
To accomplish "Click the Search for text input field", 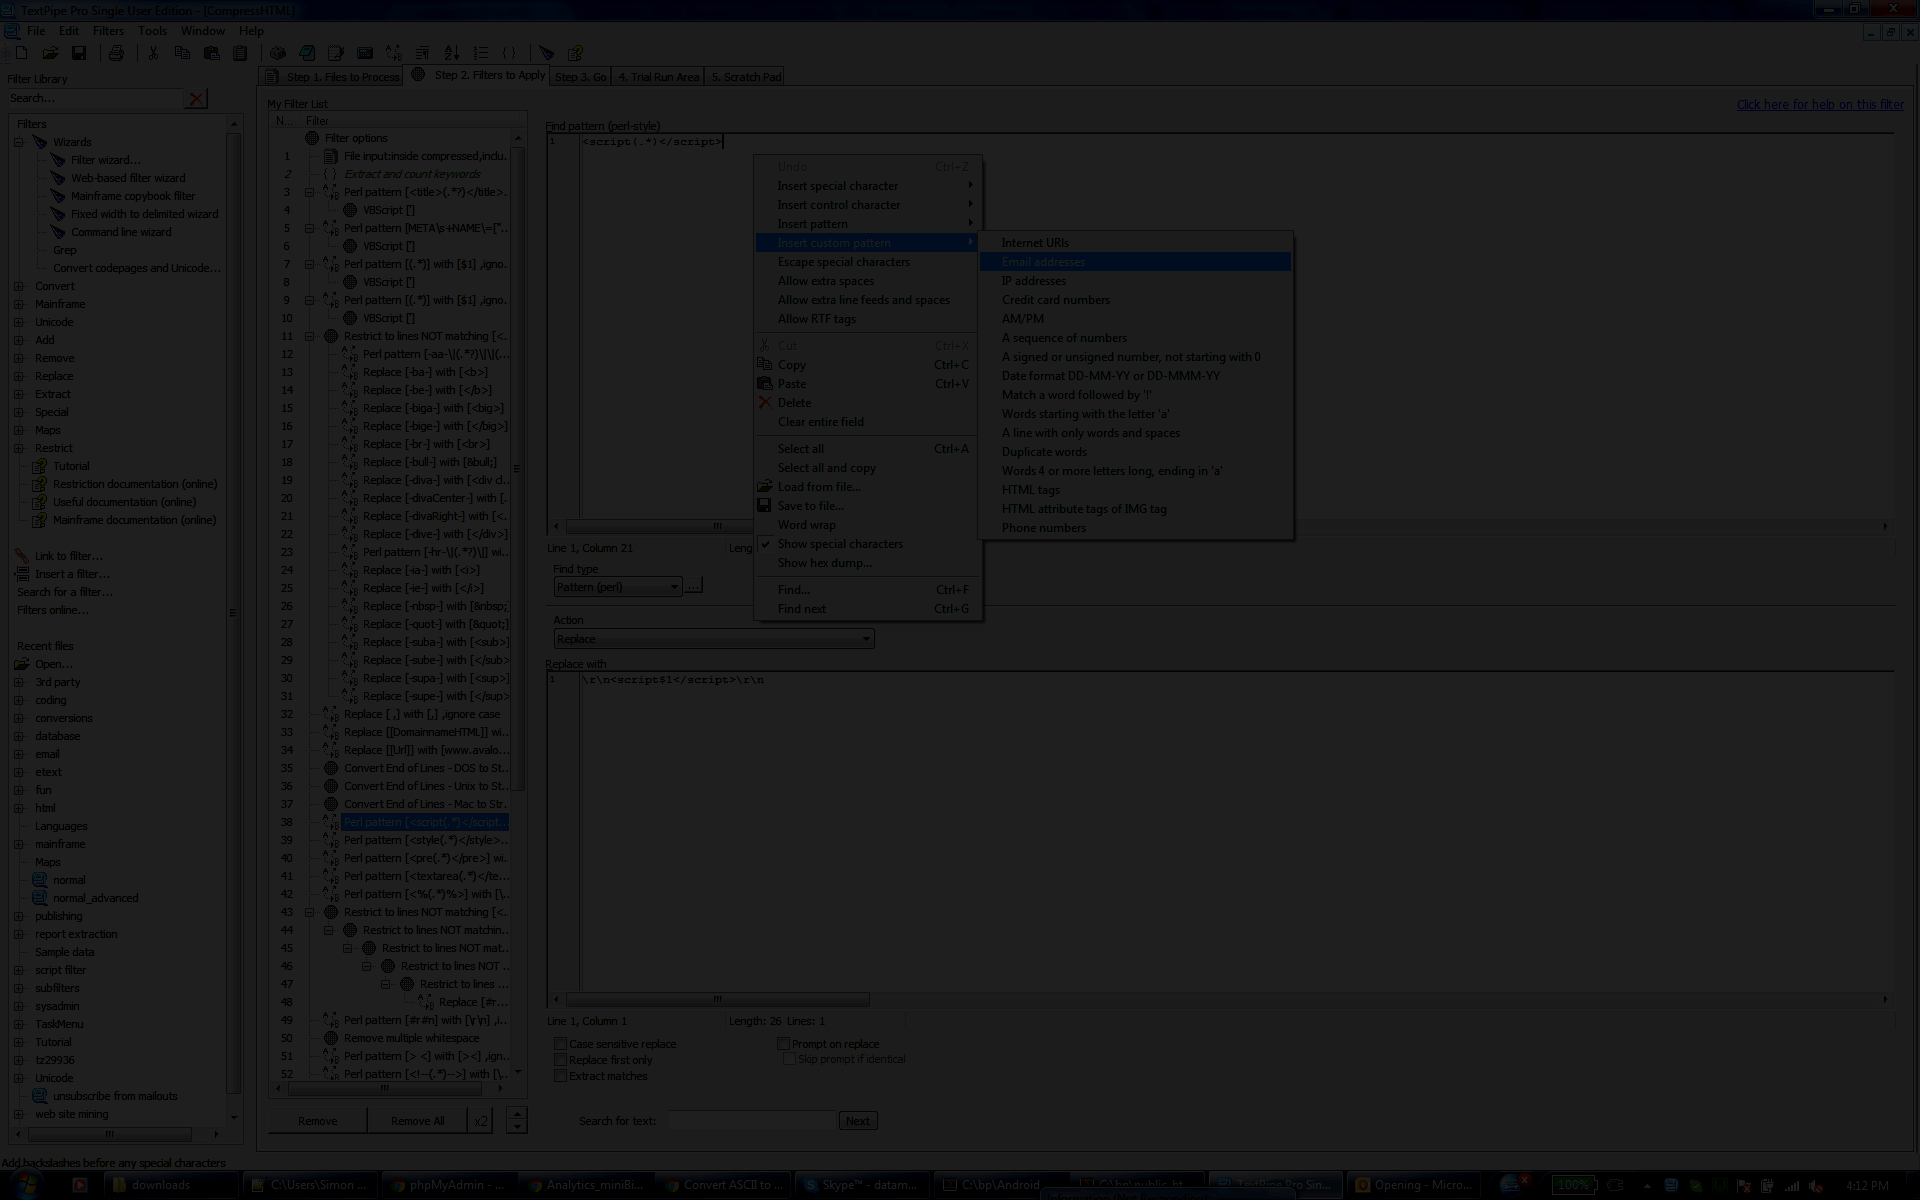I will click(751, 1121).
